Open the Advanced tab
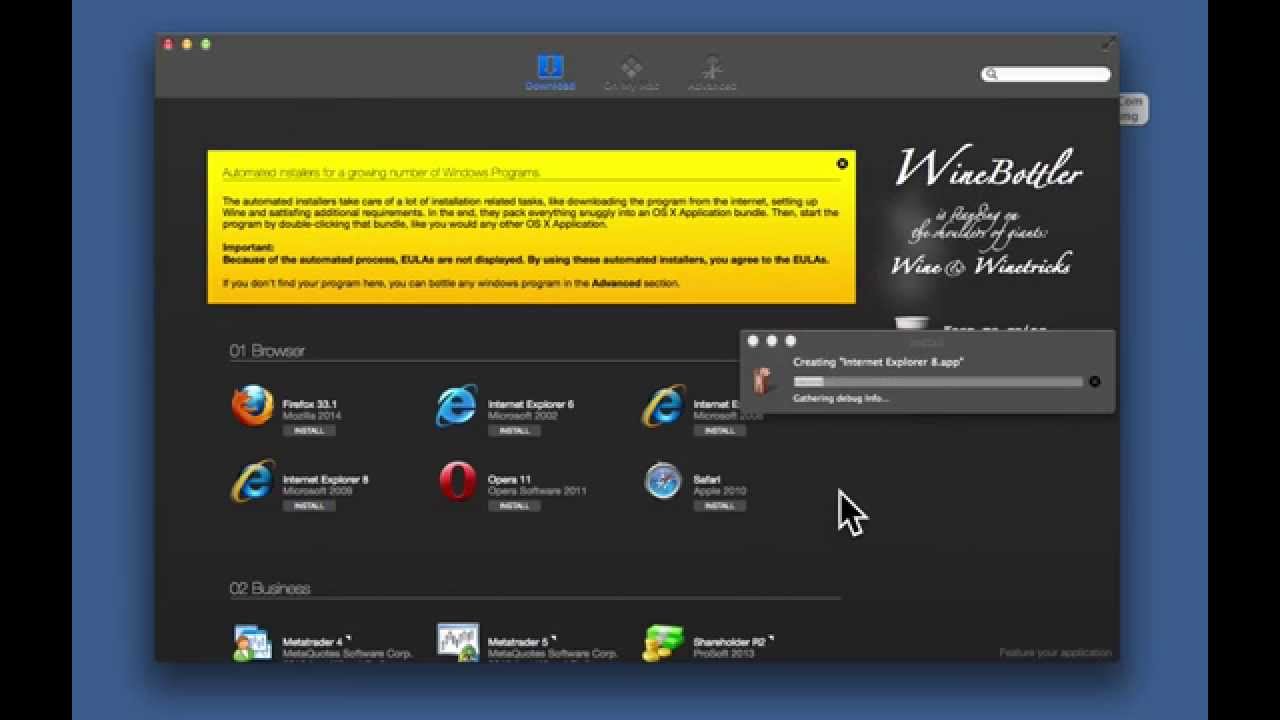1280x720 pixels. [712, 73]
